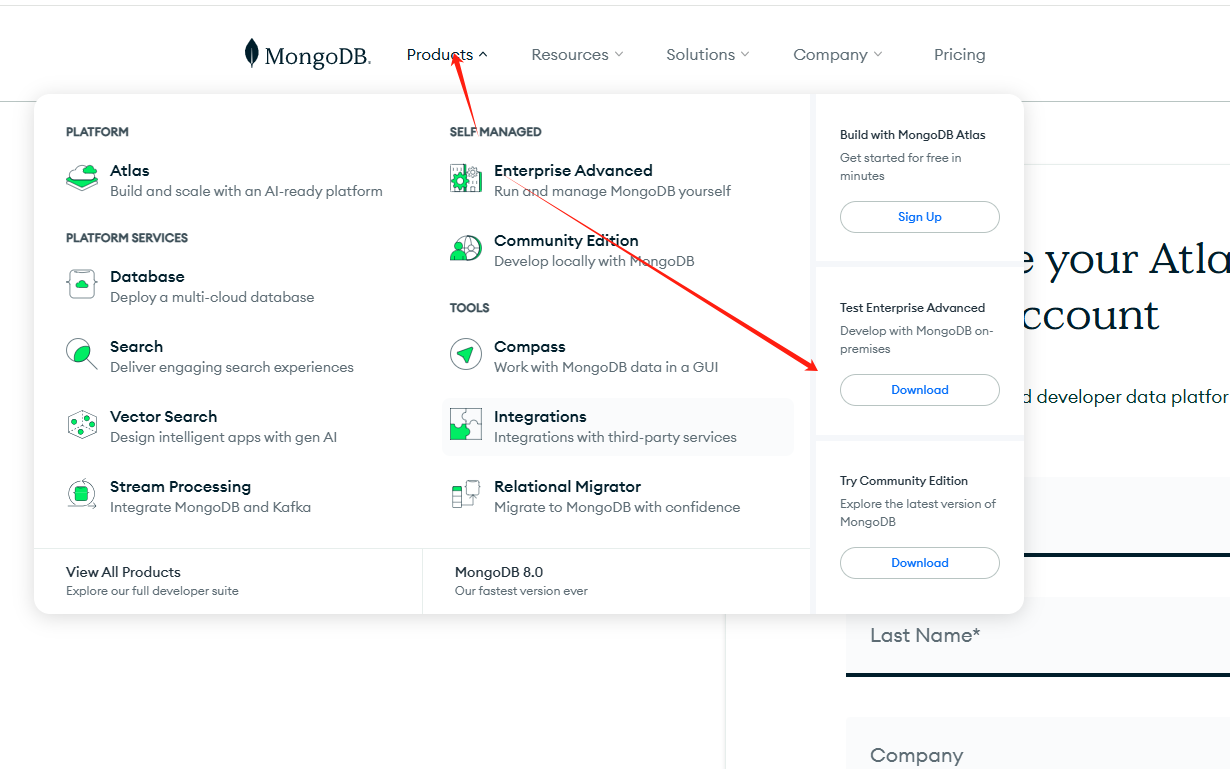The image size is (1230, 769).
Task: Click 'Develop locally with MongoDB' text
Action: [594, 261]
